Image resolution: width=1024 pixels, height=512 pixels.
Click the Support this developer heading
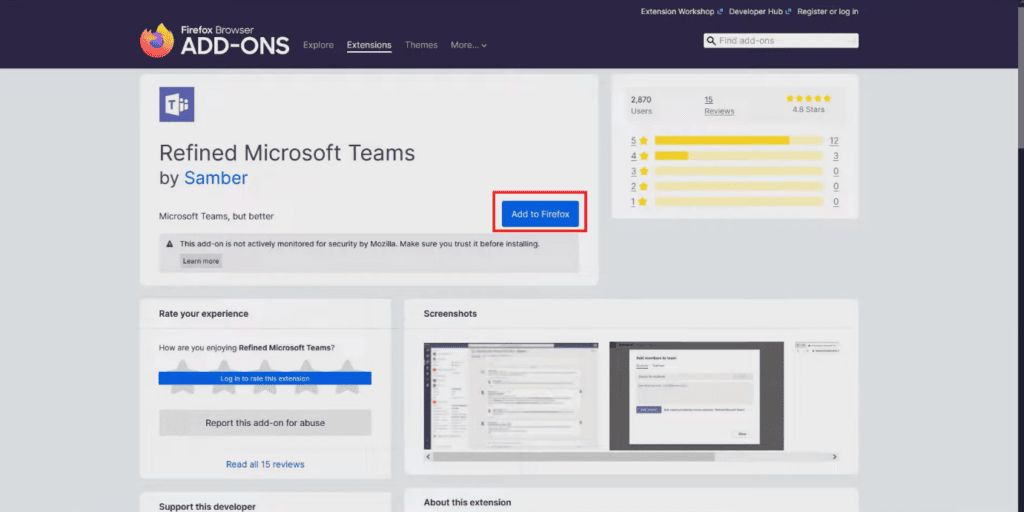click(207, 506)
